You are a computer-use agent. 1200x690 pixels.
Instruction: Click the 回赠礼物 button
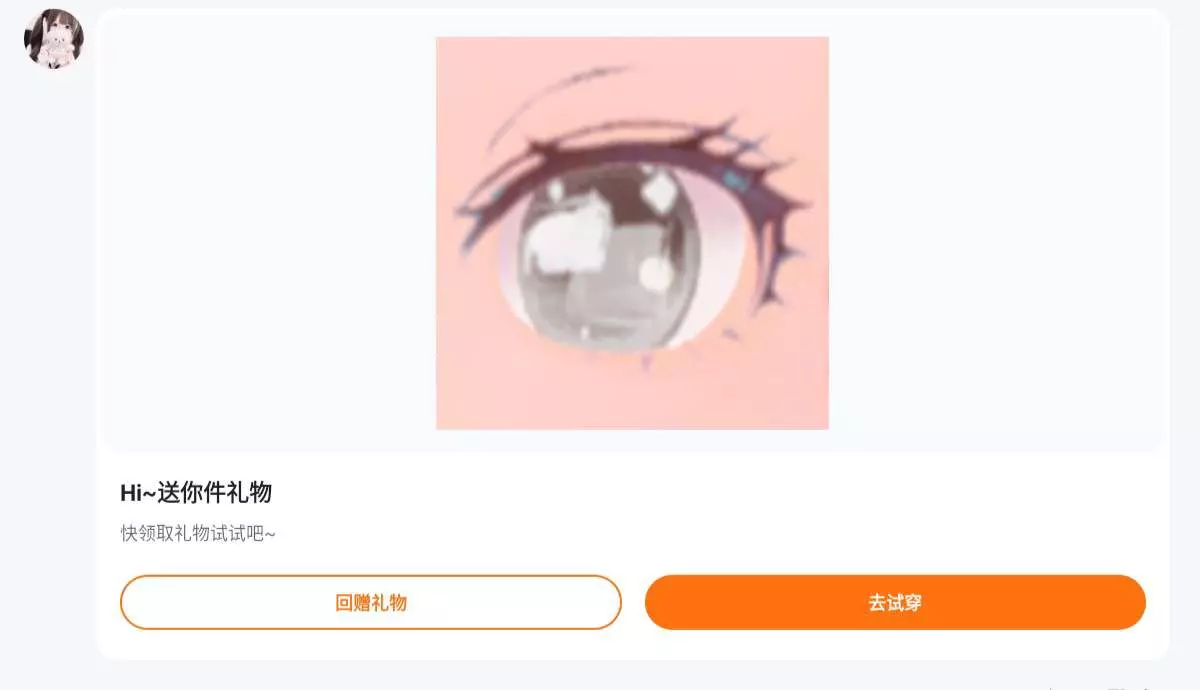(x=371, y=602)
